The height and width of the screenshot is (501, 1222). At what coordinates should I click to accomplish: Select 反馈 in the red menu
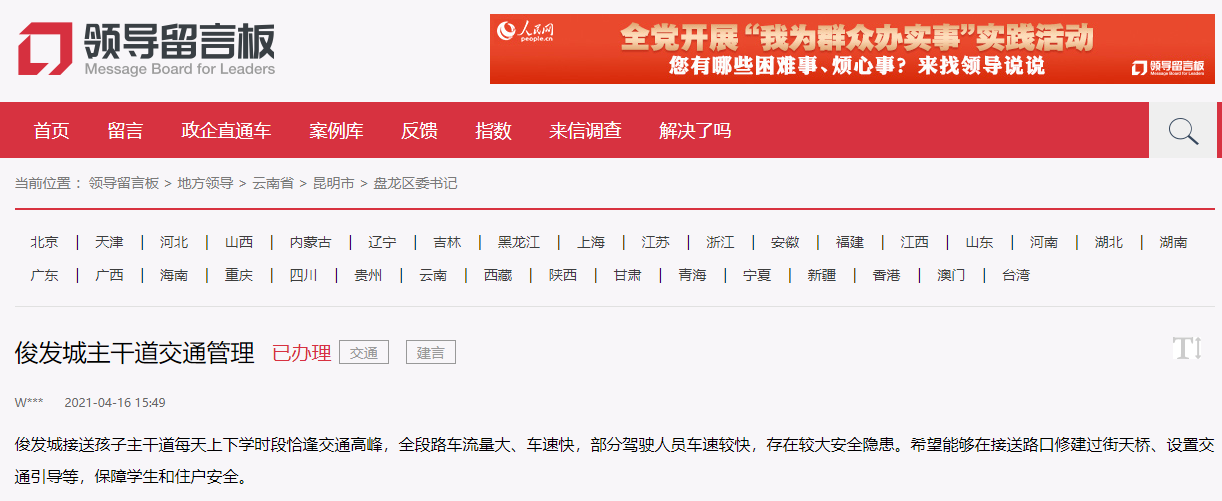[x=419, y=131]
